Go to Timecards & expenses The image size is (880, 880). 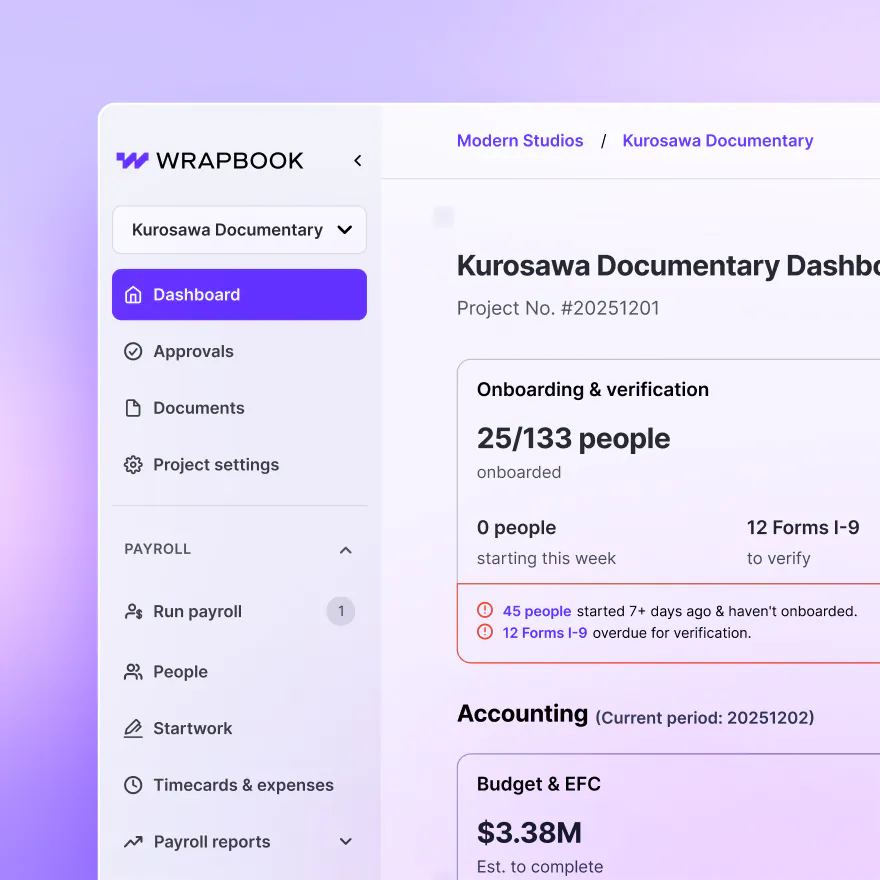(244, 785)
